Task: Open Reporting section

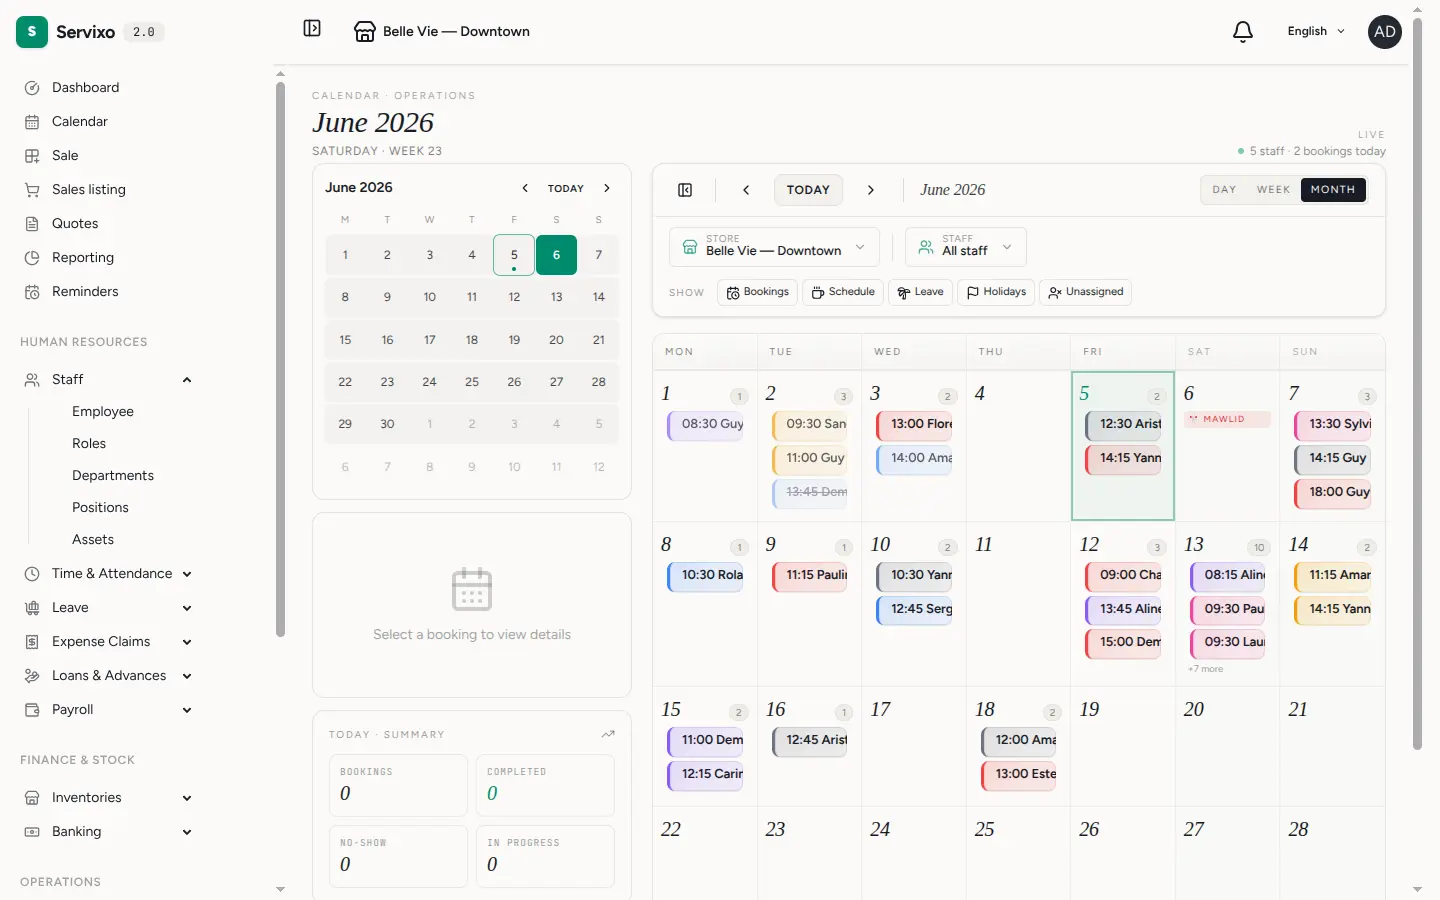Action: [x=83, y=258]
